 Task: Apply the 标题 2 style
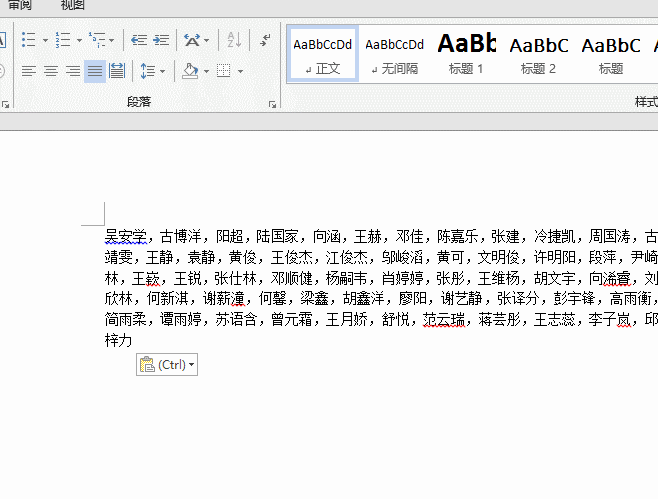tap(538, 54)
